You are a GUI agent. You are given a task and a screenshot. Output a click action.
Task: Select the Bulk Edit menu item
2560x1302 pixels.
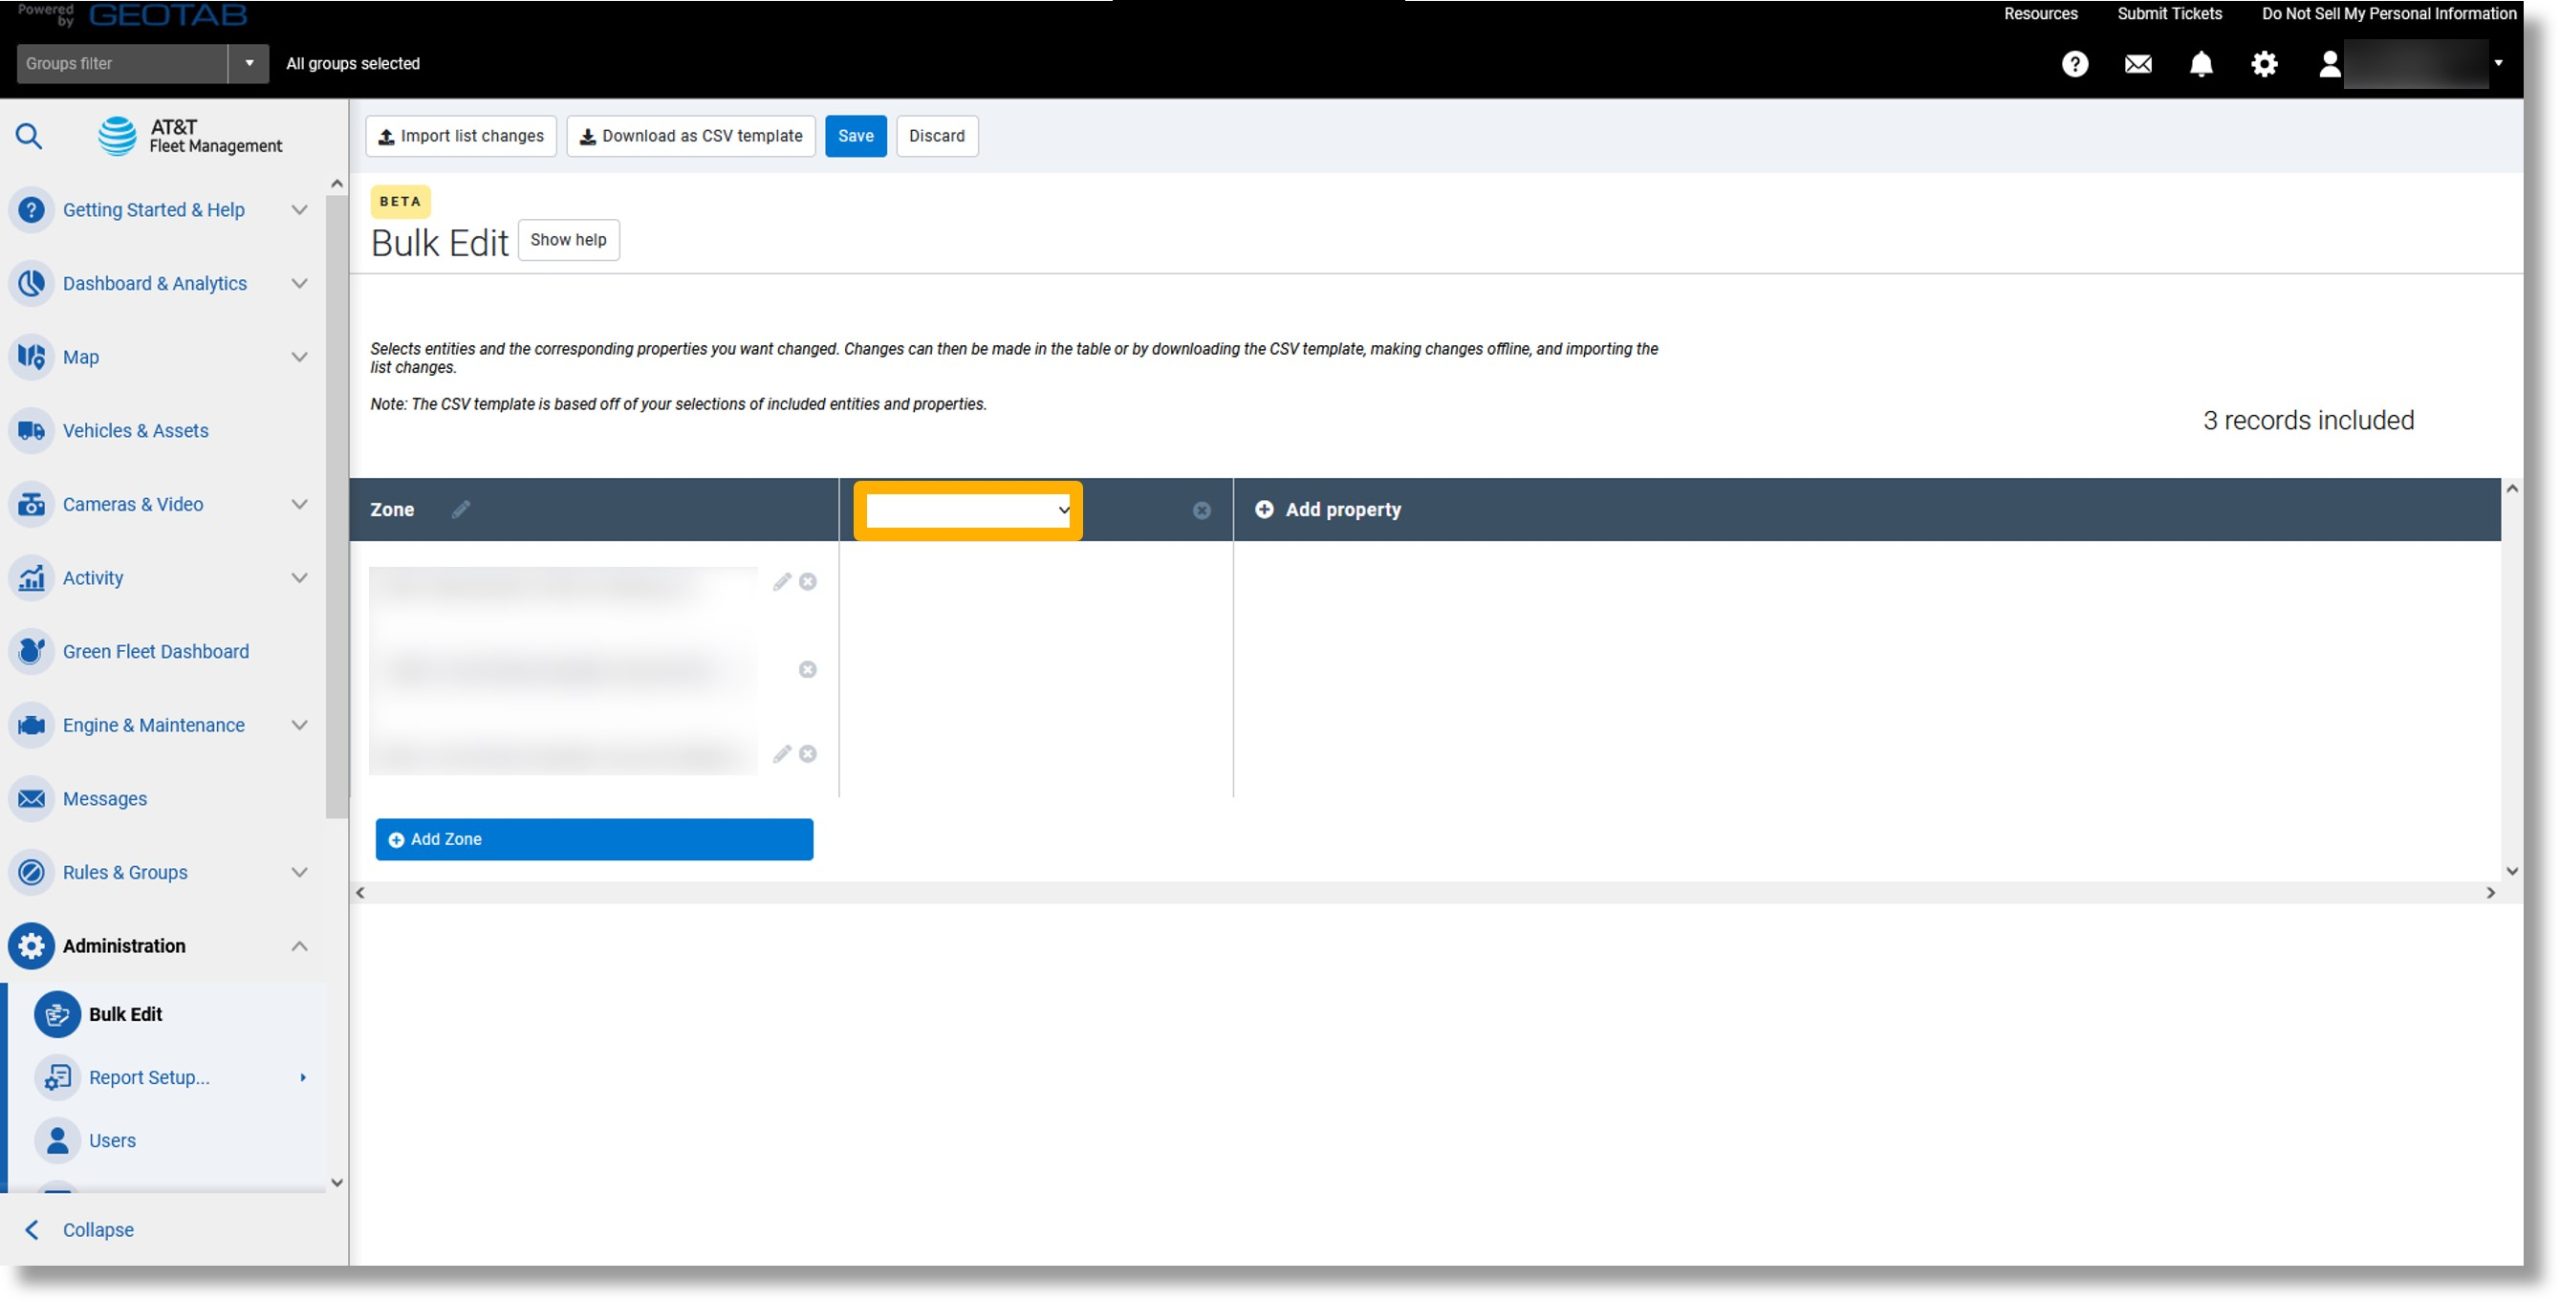pyautogui.click(x=125, y=1014)
